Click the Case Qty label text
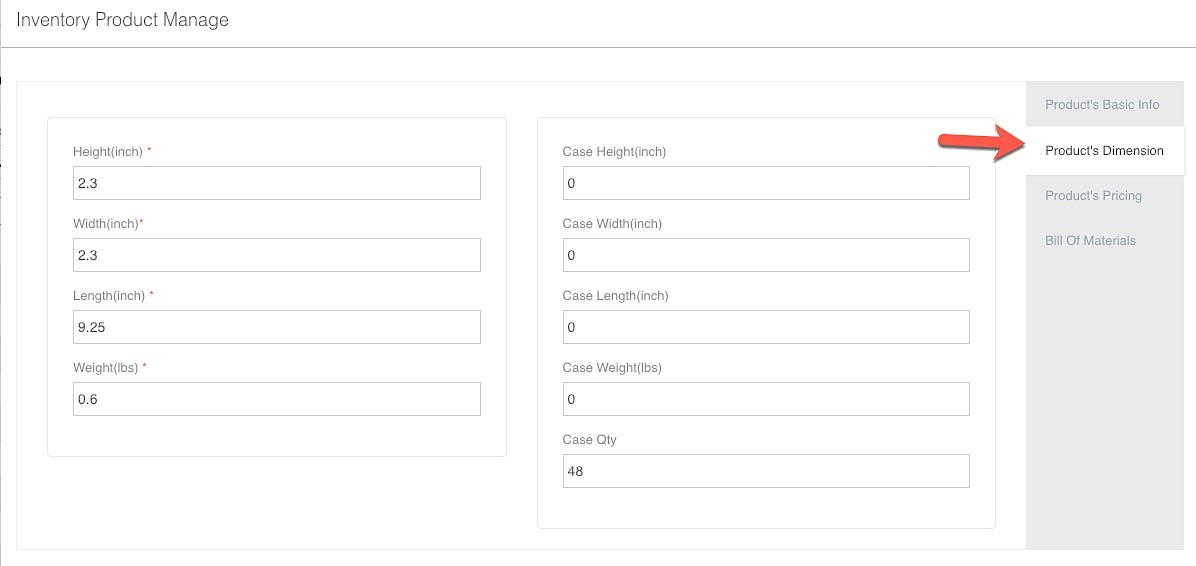This screenshot has height=566, width=1196. point(590,440)
